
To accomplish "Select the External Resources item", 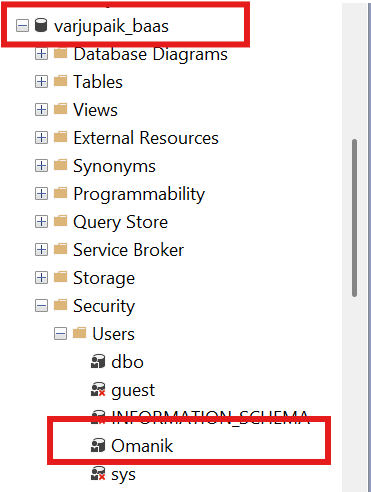I will coord(146,138).
